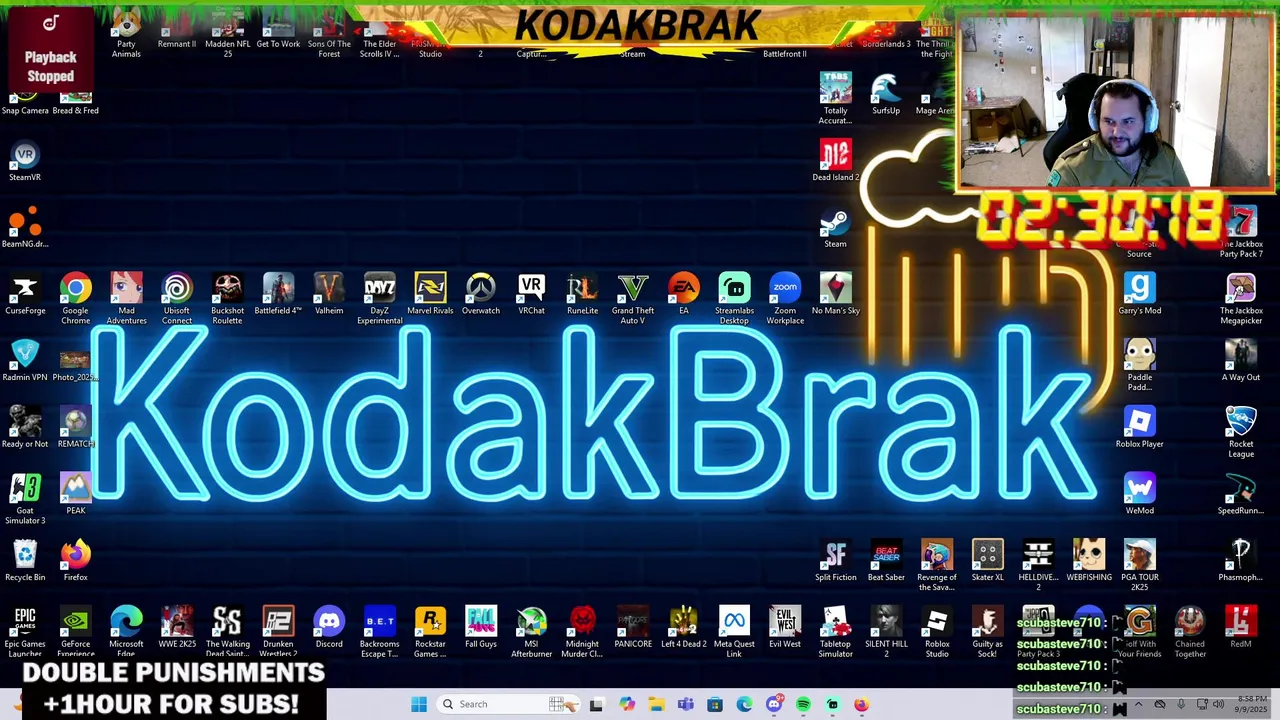Open Microsoft Teams from the taskbar
This screenshot has width=1280, height=720.
(686, 704)
